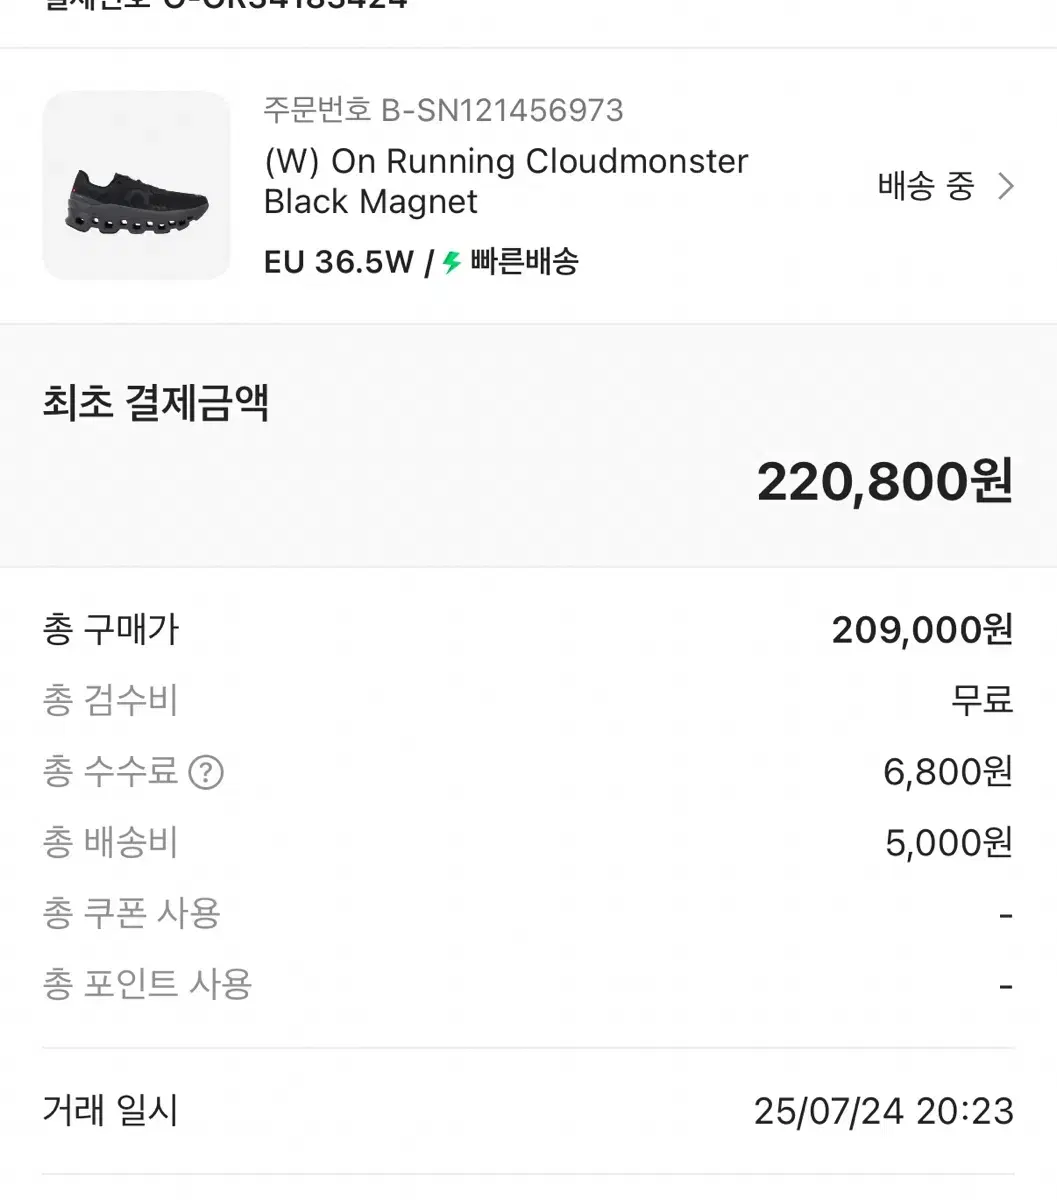Open the On Running Cloudmonster product title

click(506, 181)
